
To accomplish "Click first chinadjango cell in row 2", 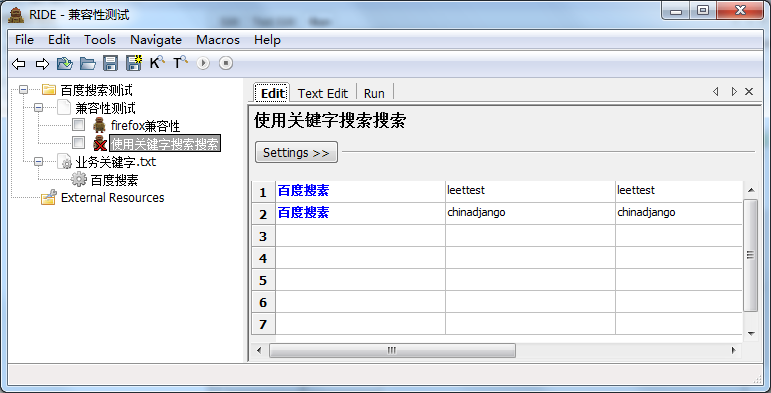I will 530,213.
